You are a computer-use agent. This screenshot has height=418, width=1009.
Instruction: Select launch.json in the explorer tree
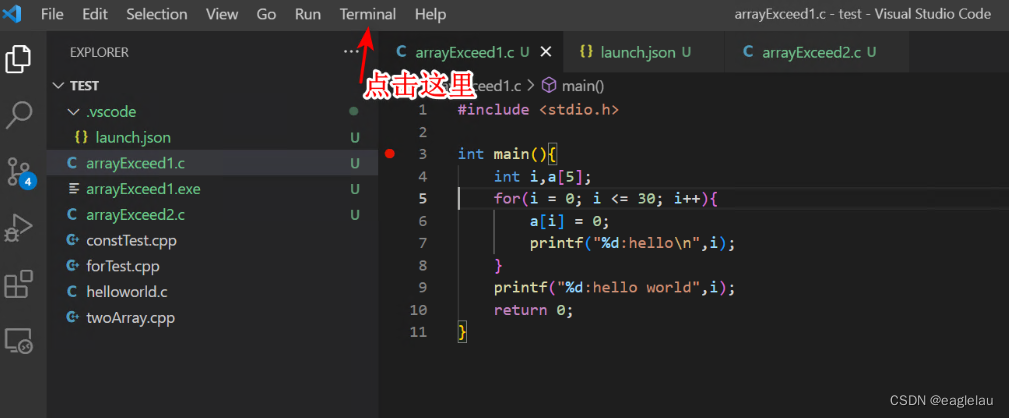[x=212, y=138]
